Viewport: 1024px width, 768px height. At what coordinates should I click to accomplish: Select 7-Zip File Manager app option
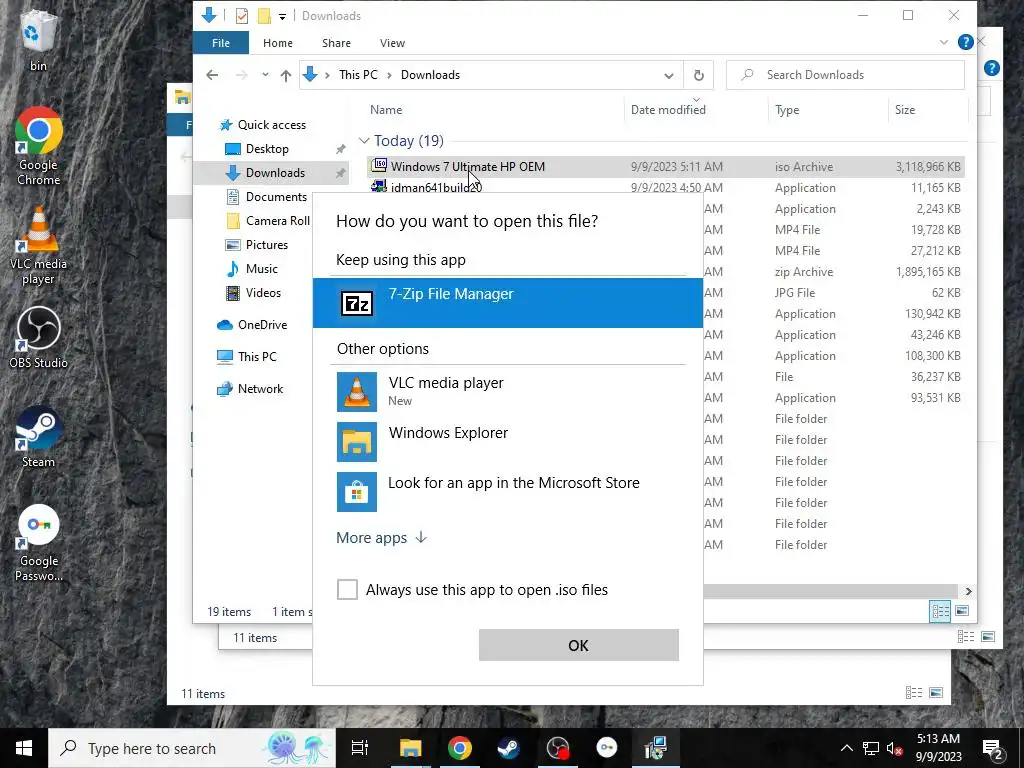(507, 303)
